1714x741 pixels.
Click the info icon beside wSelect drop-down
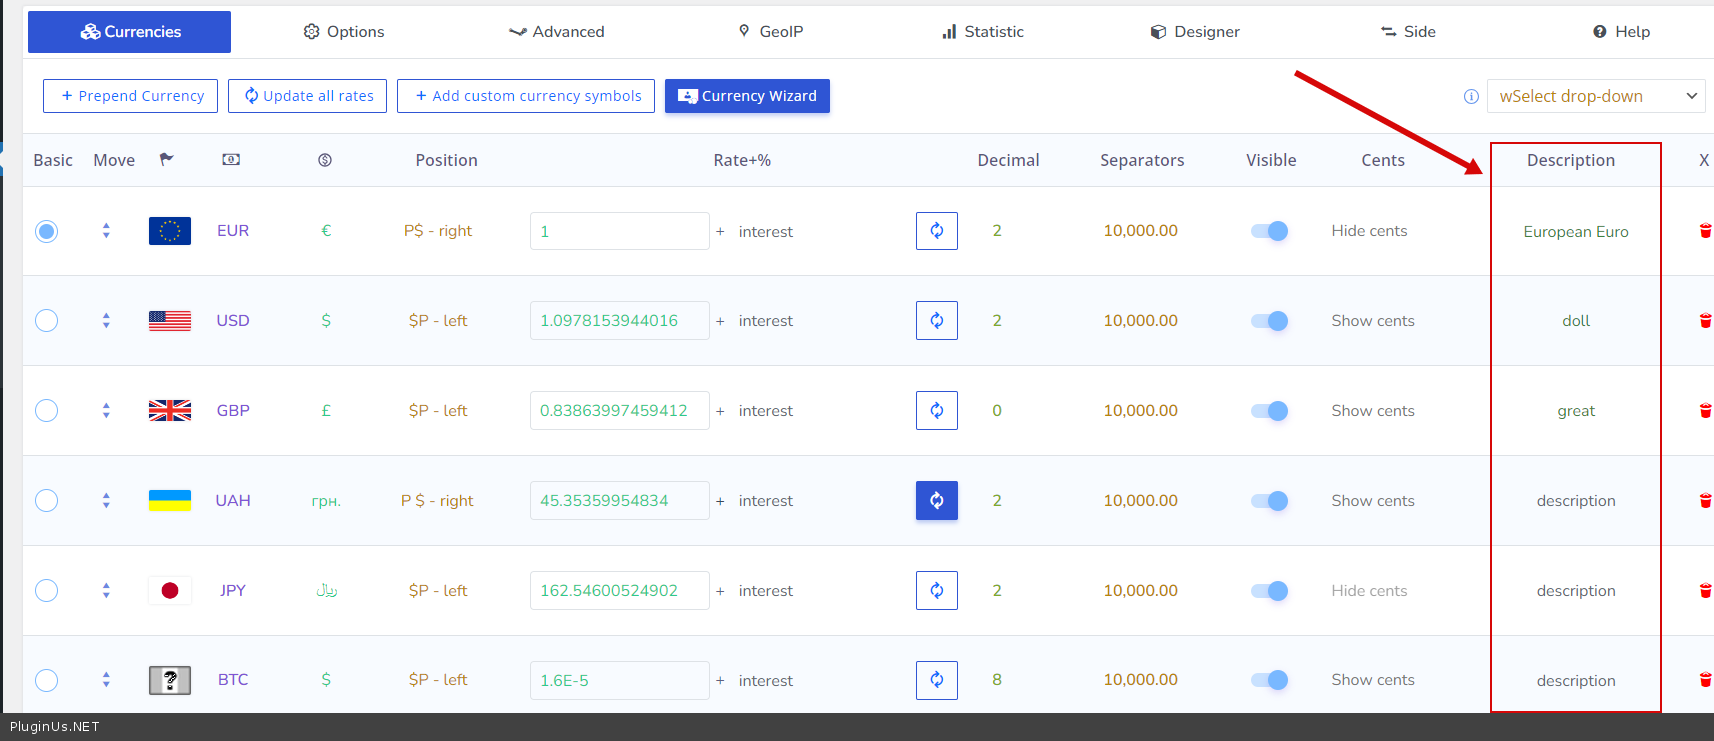1471,97
